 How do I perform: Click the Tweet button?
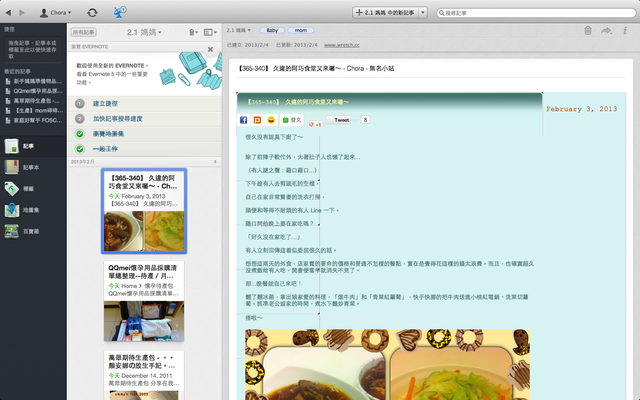click(x=338, y=120)
